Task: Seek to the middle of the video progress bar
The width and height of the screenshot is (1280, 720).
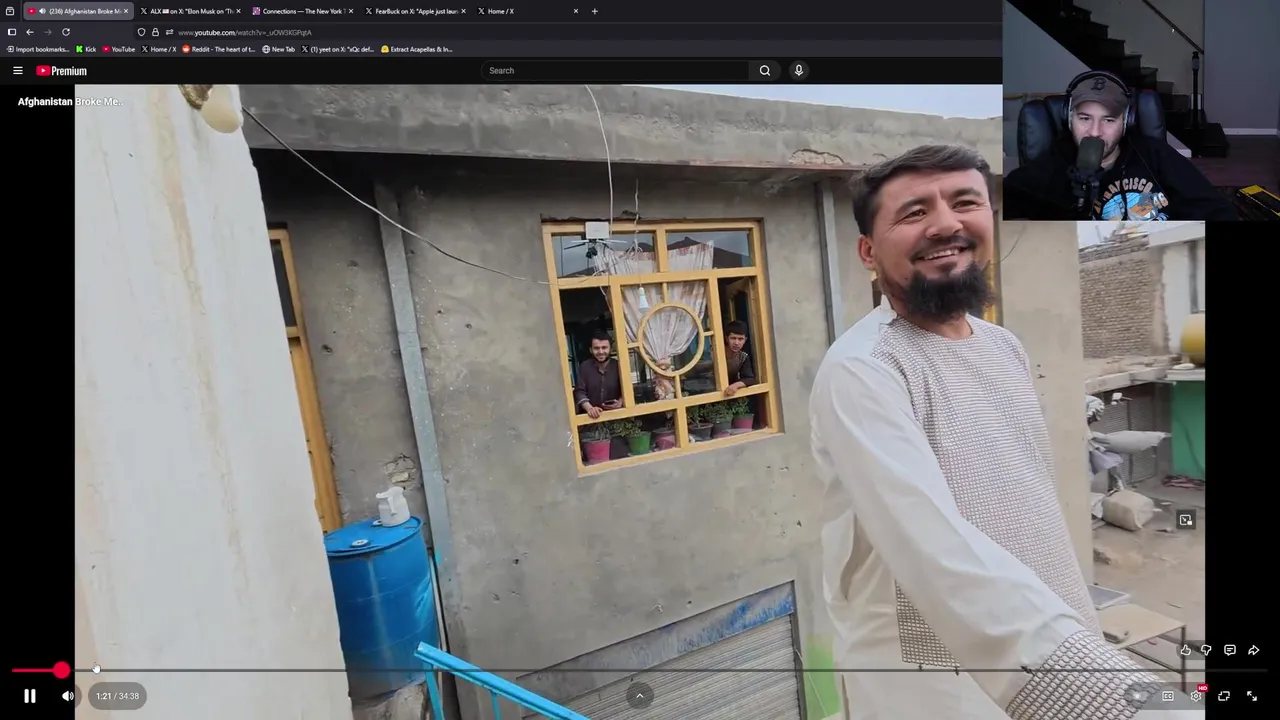Action: (640, 670)
